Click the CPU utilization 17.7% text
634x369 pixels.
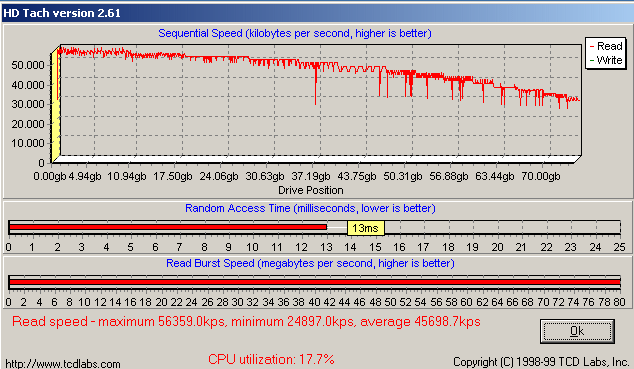[271, 359]
